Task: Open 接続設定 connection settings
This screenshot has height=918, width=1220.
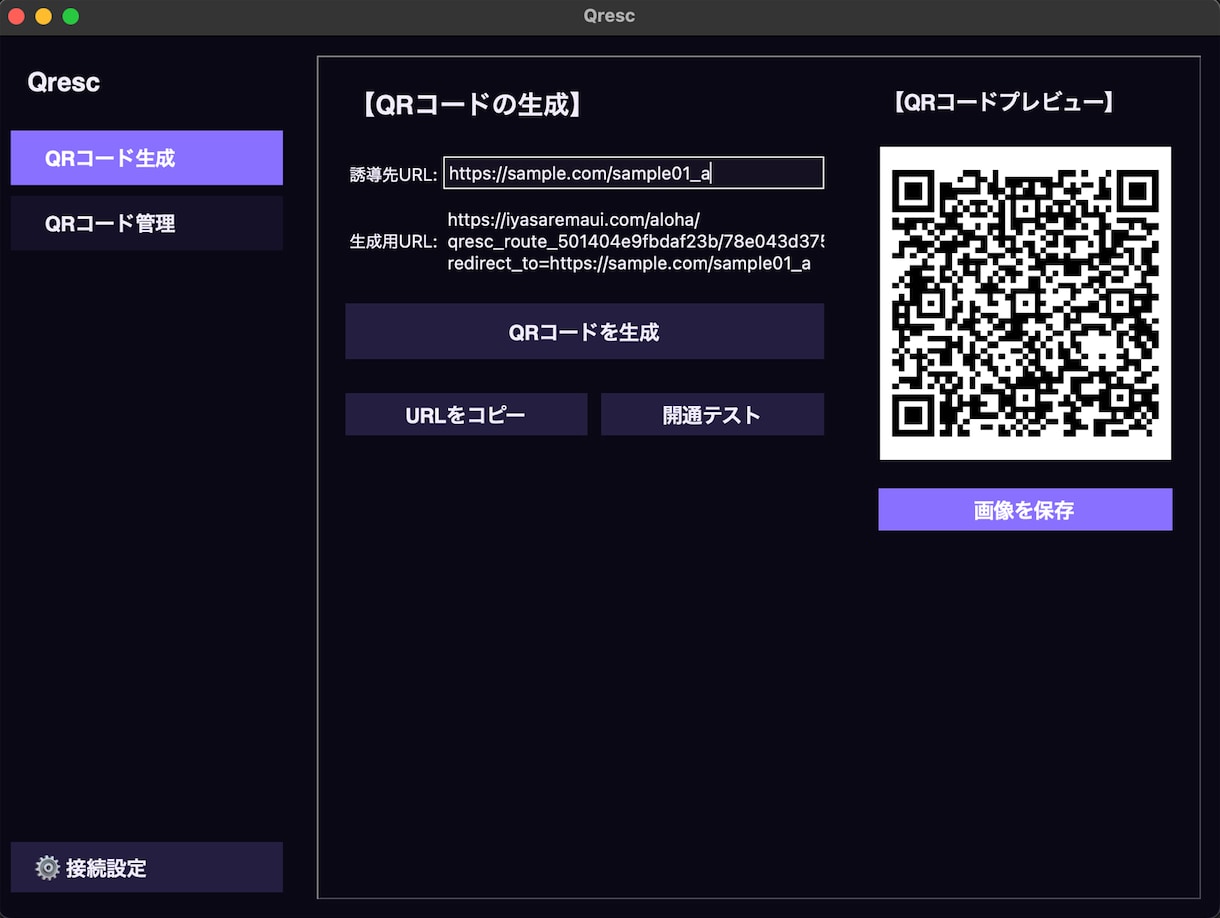Action: [x=146, y=867]
